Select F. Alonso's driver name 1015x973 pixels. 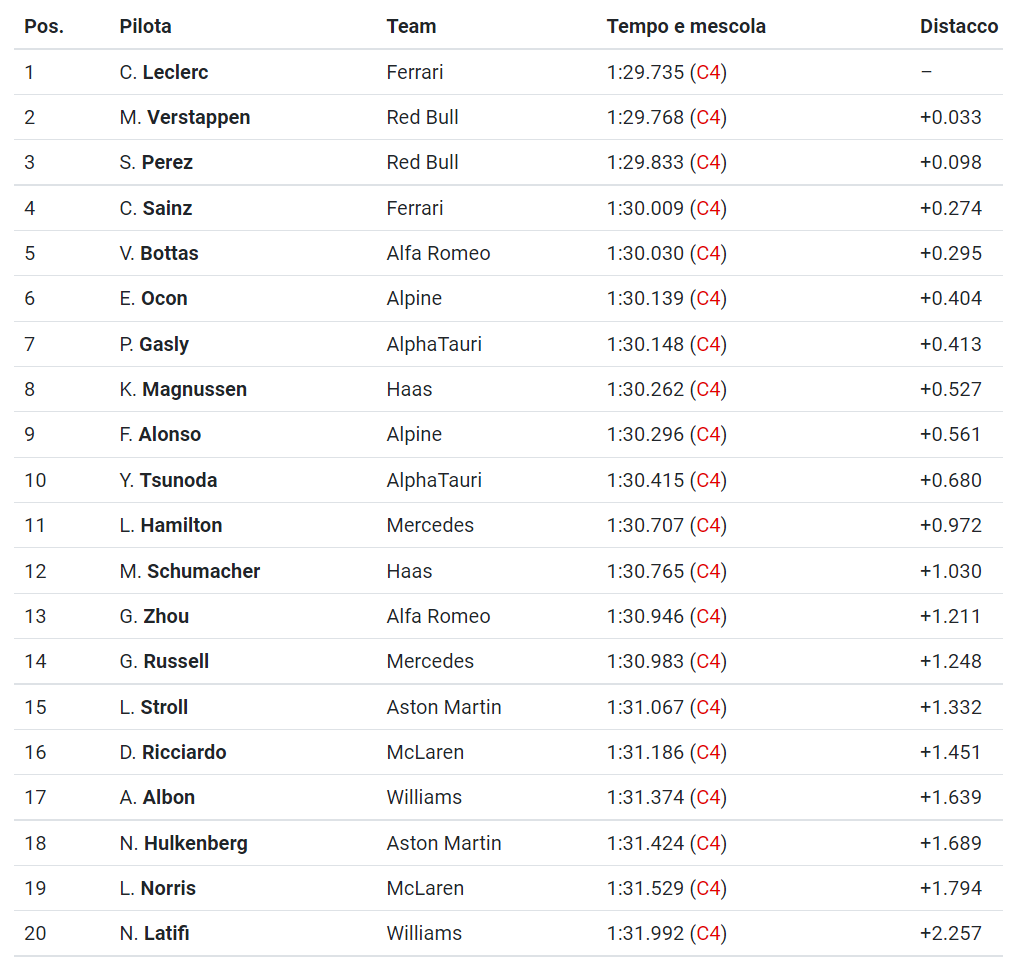pyautogui.click(x=160, y=434)
